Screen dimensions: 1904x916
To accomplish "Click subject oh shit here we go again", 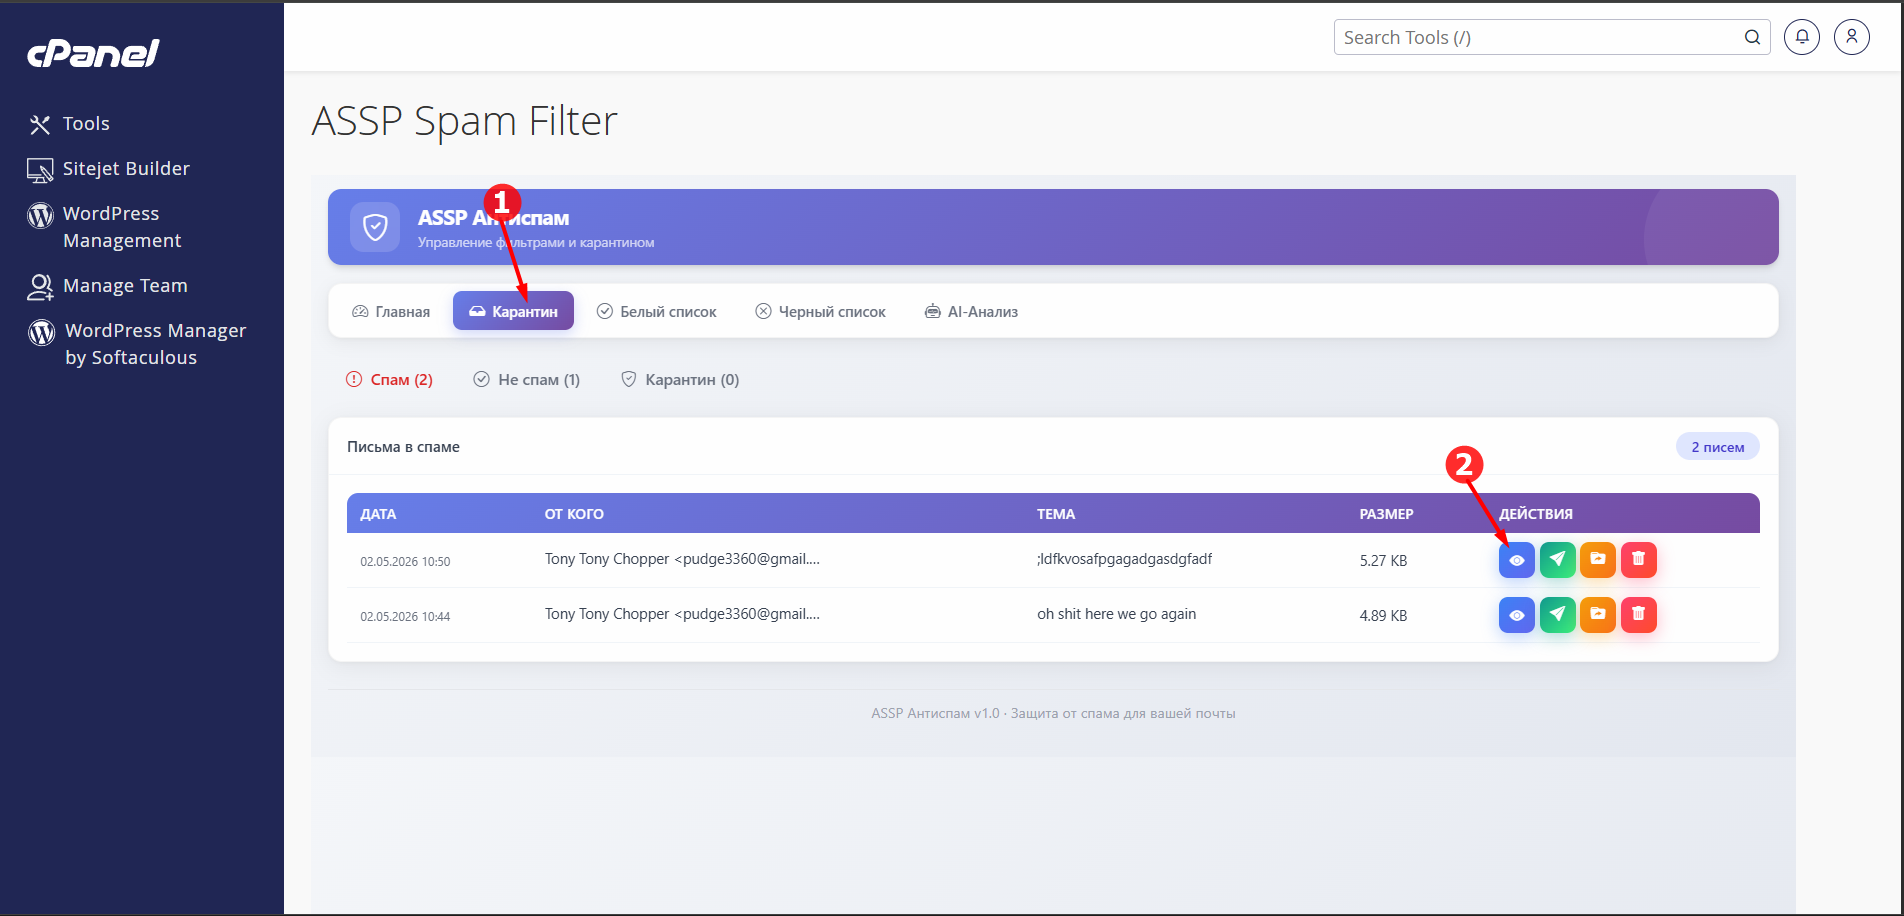I will 1116,614.
